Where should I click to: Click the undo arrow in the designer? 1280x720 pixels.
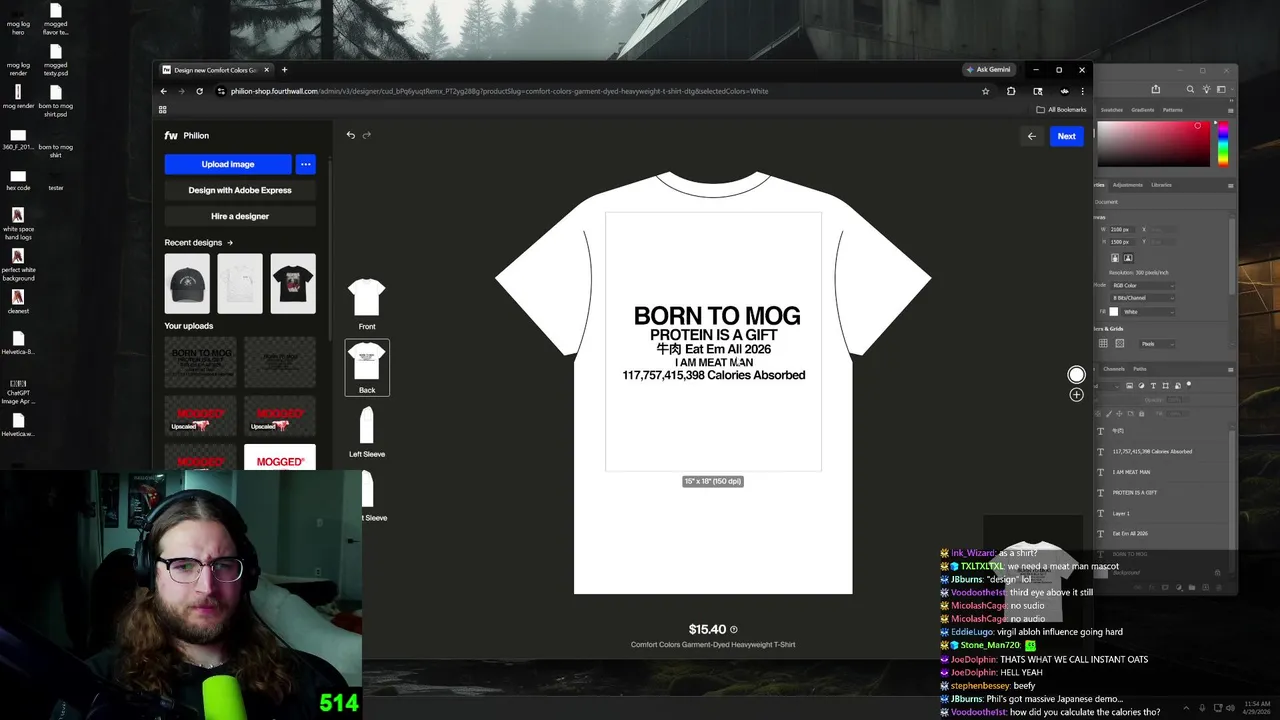coord(350,135)
